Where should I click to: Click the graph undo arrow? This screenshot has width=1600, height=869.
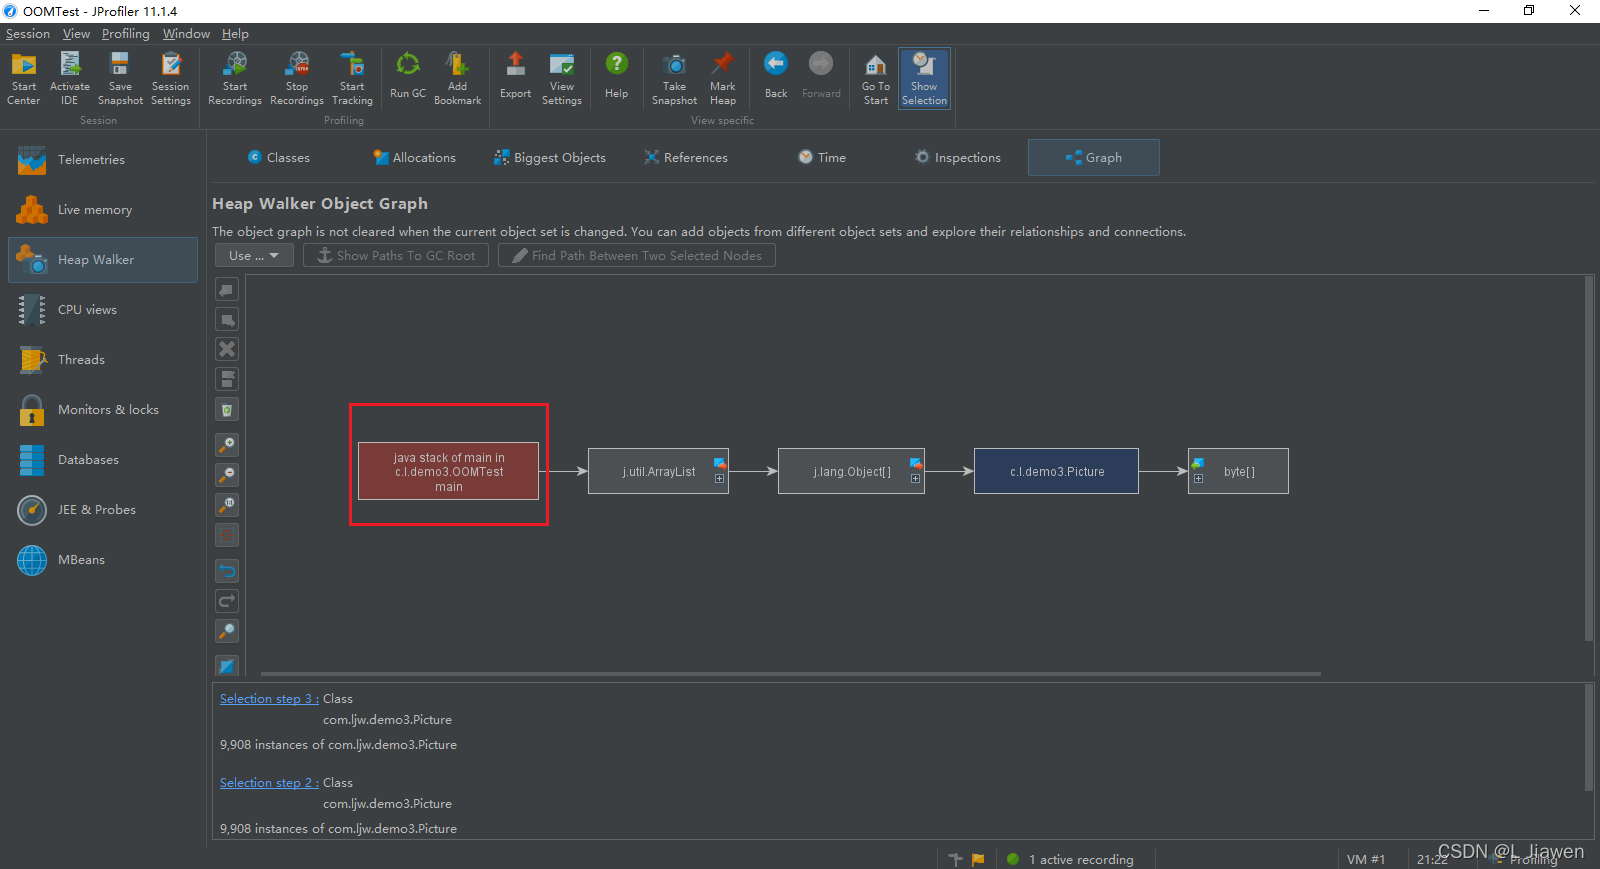(x=227, y=571)
